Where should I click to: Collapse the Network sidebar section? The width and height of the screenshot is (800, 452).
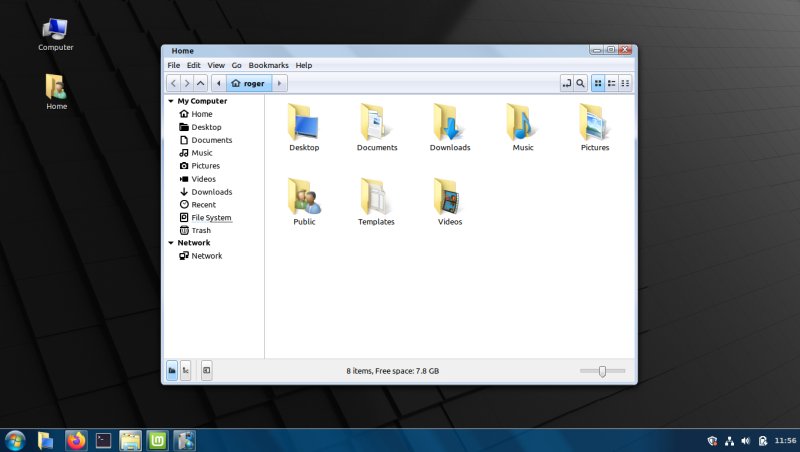tap(171, 243)
